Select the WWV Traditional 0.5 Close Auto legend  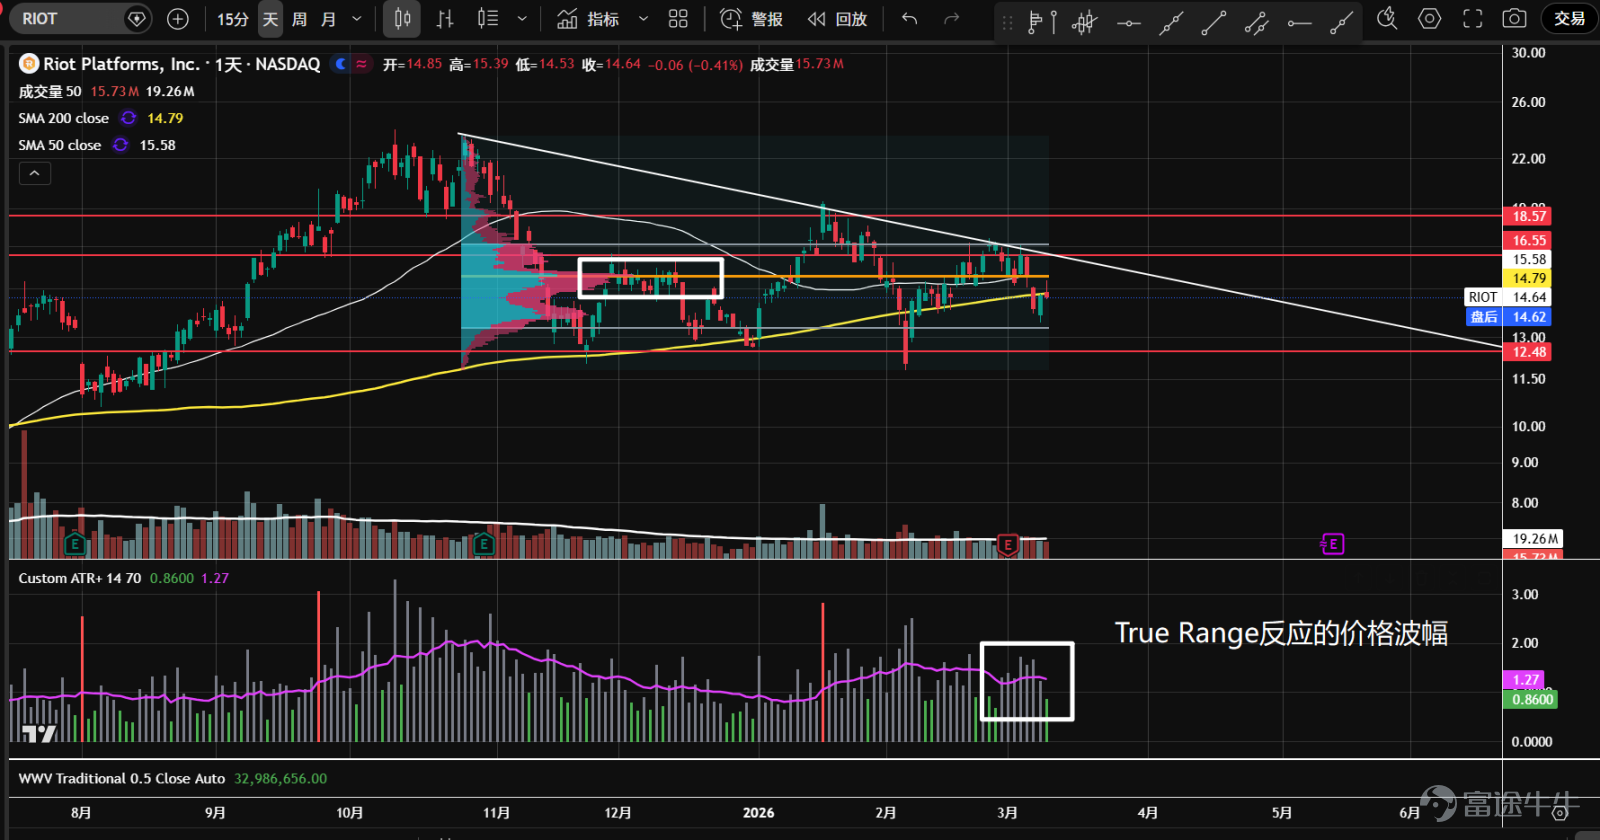(x=122, y=779)
